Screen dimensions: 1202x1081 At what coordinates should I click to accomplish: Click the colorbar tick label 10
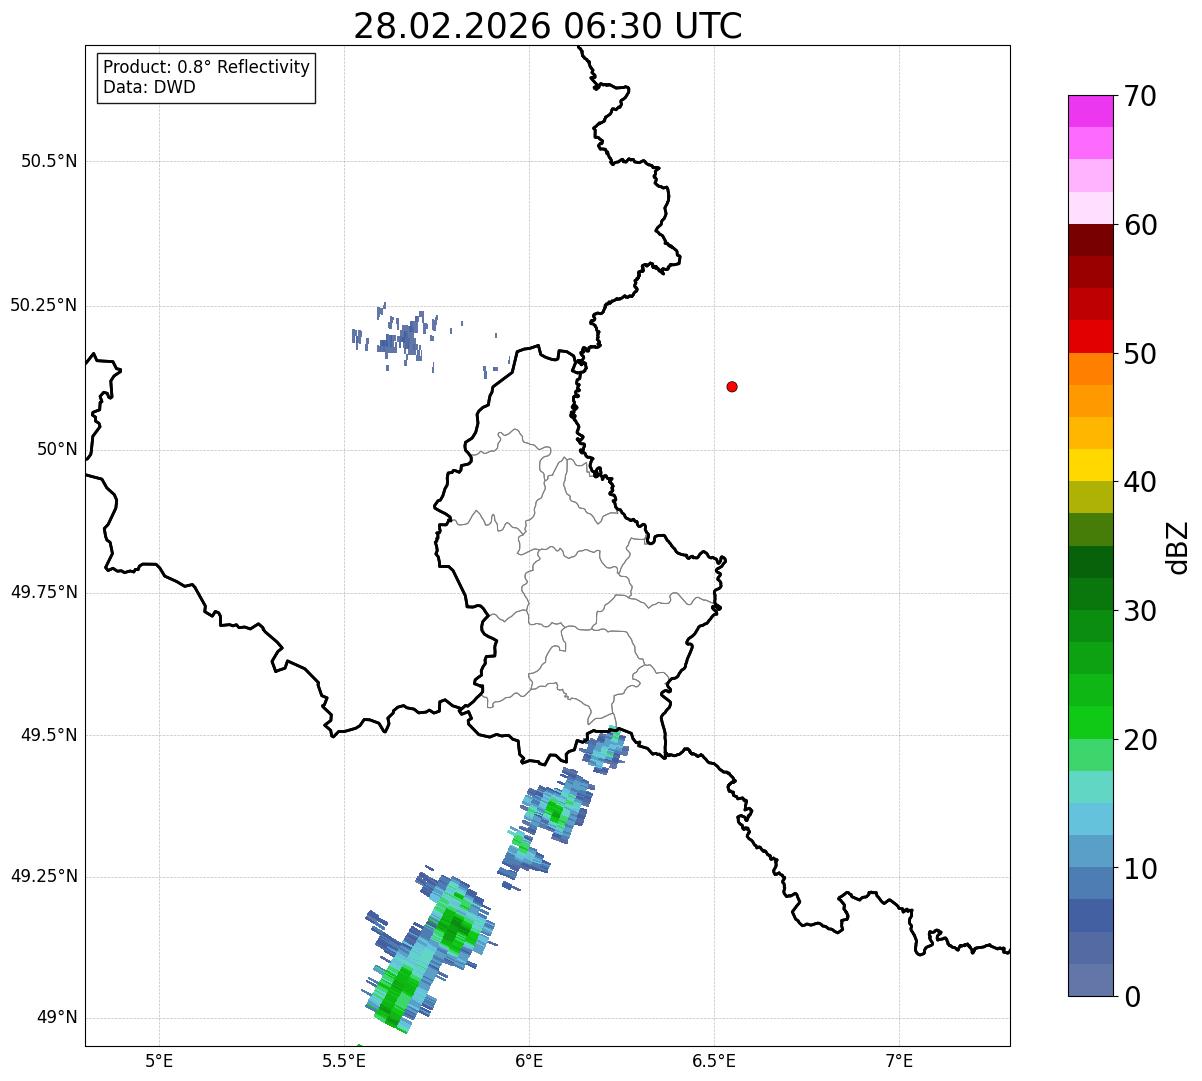[1140, 868]
